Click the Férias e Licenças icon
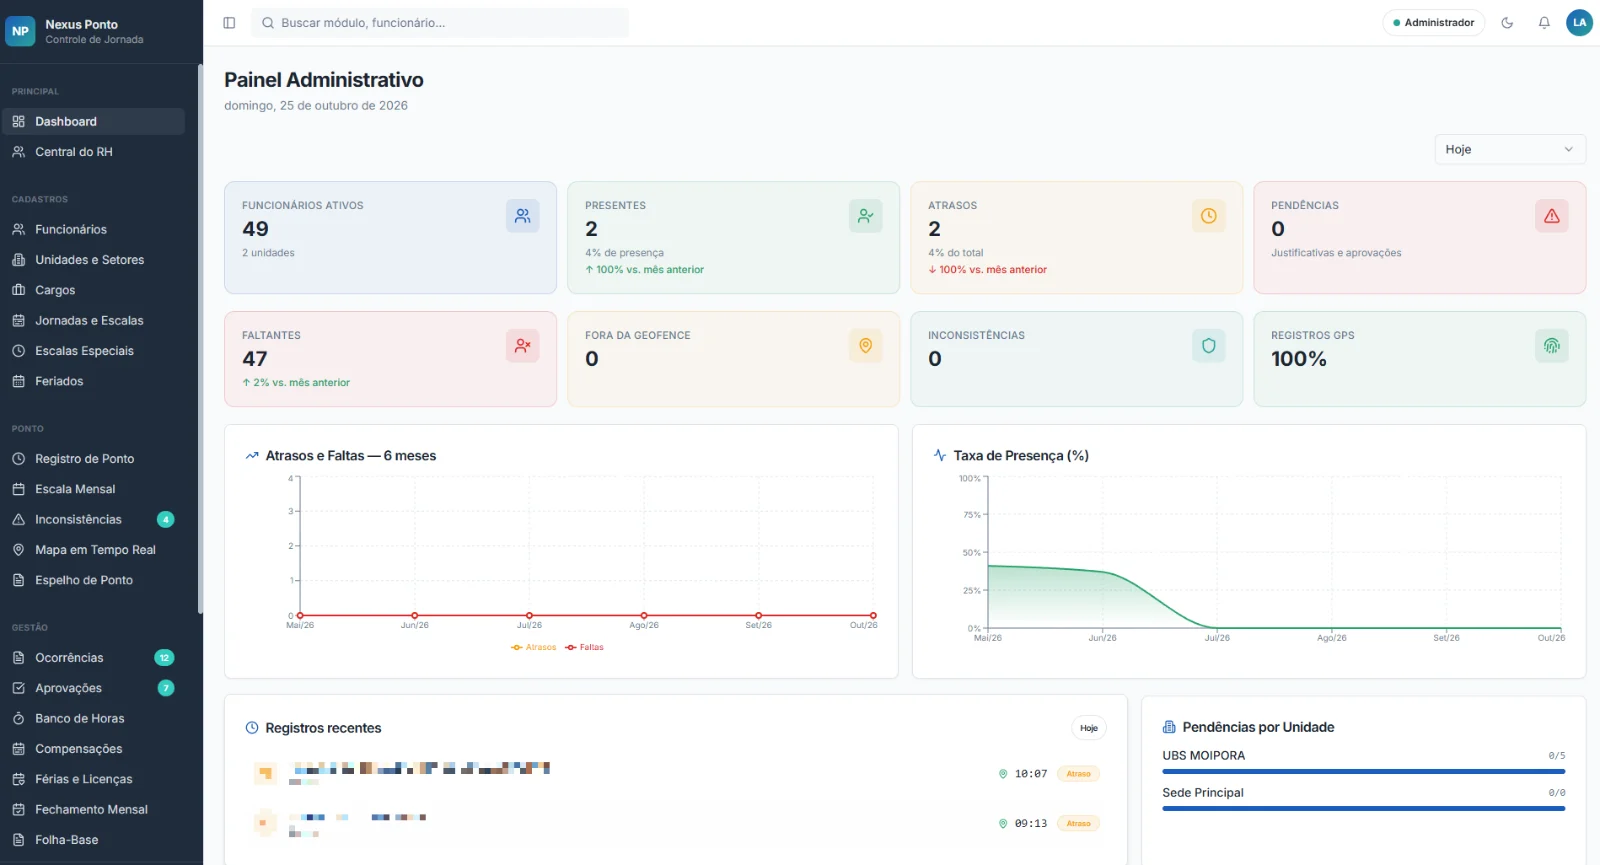Screen dimensions: 1600x865 (18, 779)
